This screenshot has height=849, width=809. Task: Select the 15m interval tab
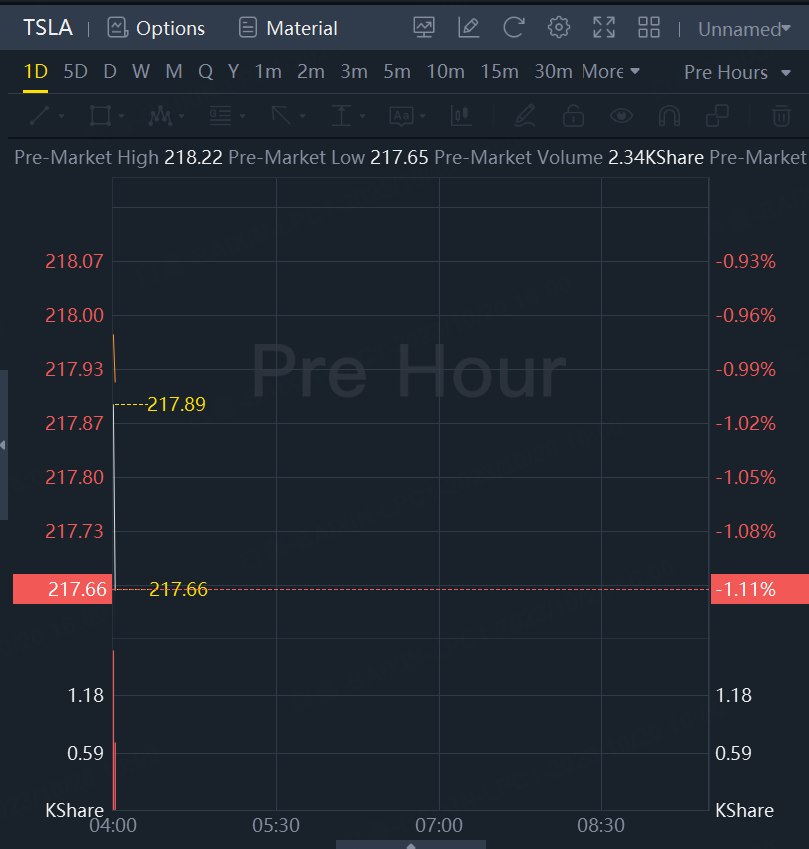[x=499, y=72]
